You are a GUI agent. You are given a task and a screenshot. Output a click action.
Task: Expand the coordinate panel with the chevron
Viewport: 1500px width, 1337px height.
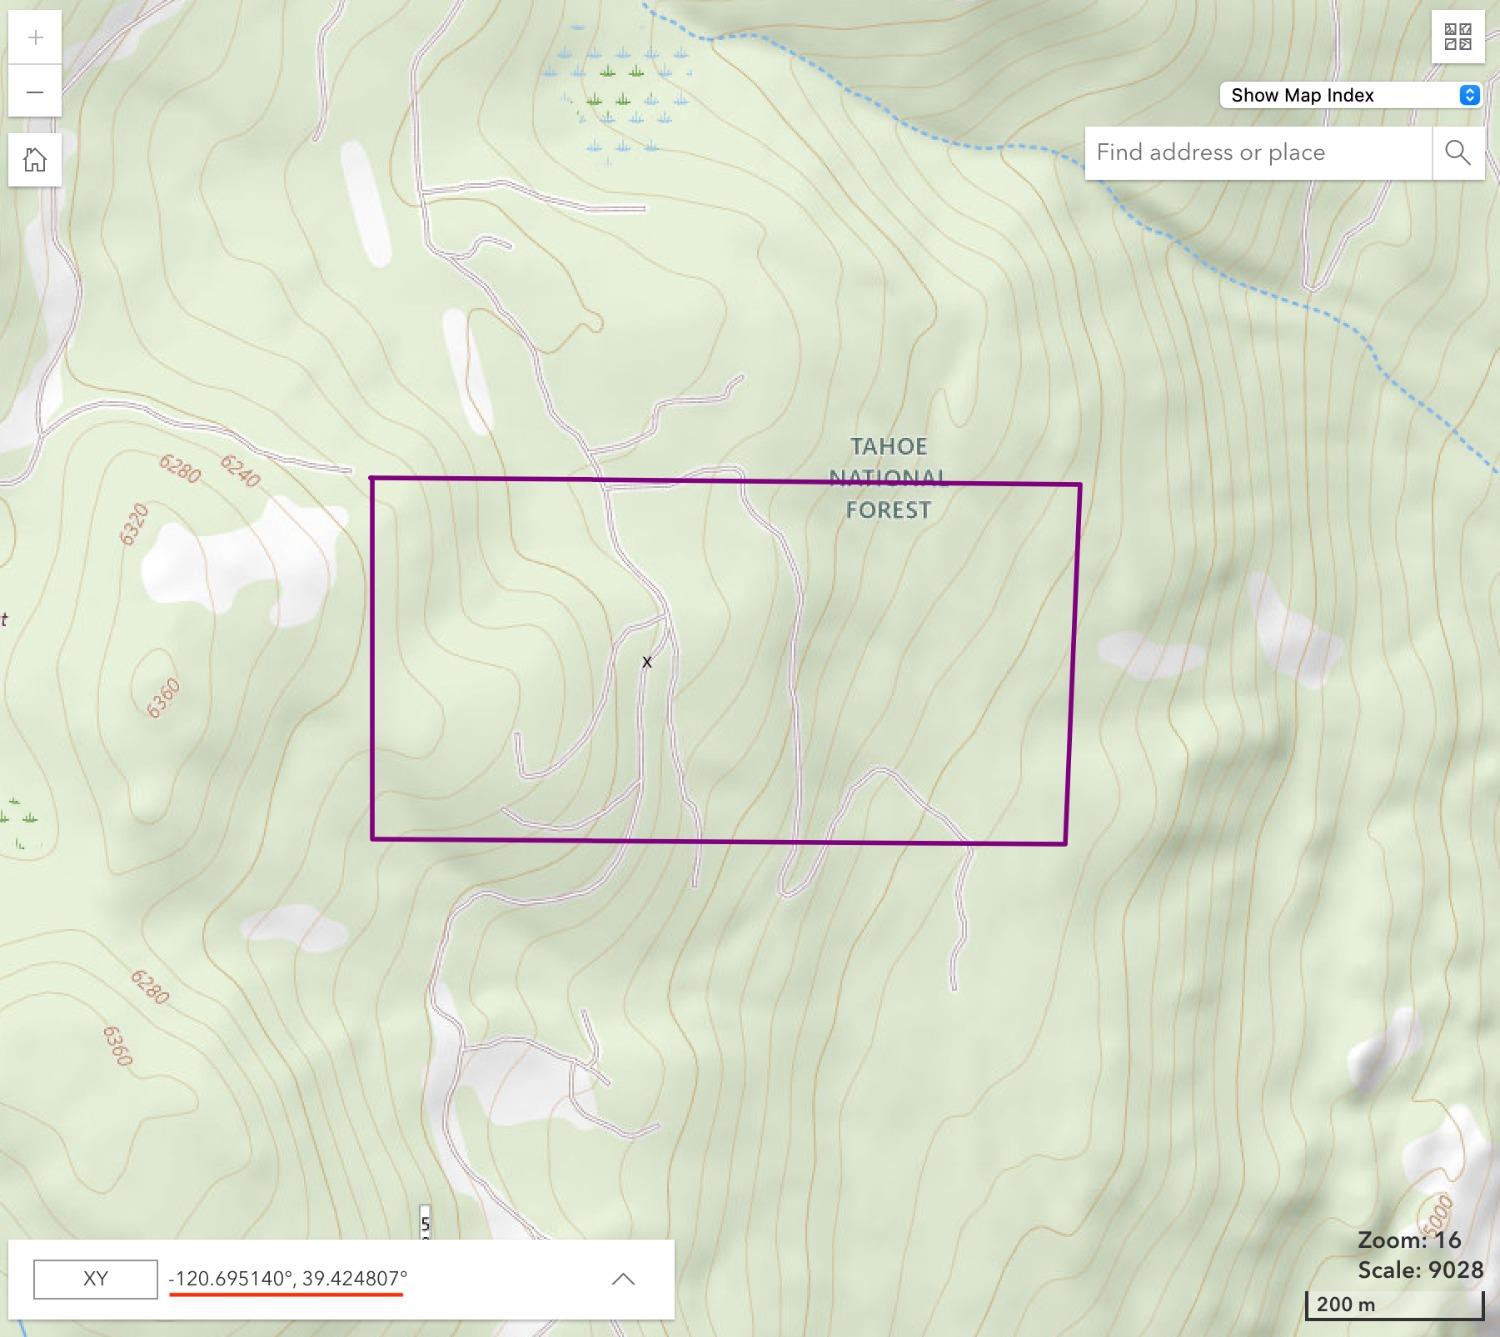(x=623, y=1279)
